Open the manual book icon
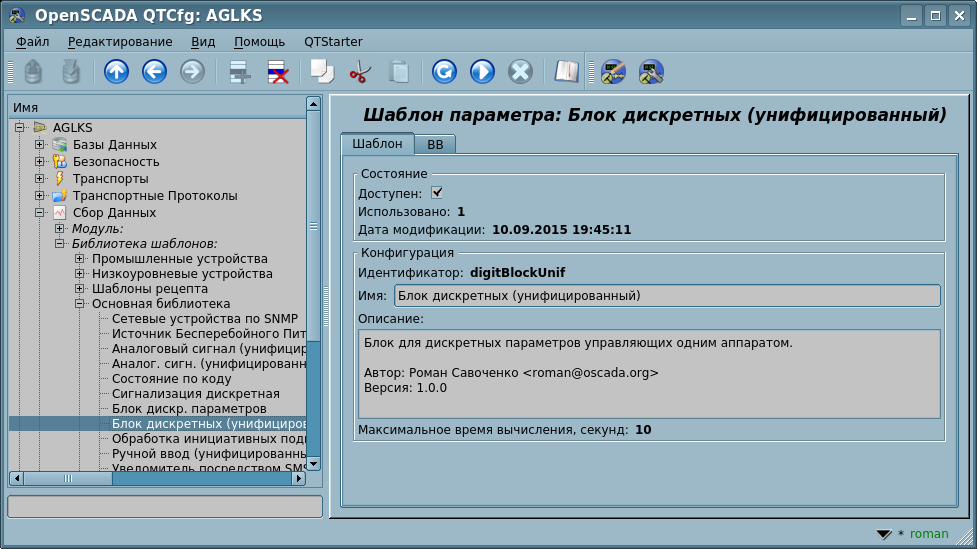The height and width of the screenshot is (549, 977). [567, 72]
